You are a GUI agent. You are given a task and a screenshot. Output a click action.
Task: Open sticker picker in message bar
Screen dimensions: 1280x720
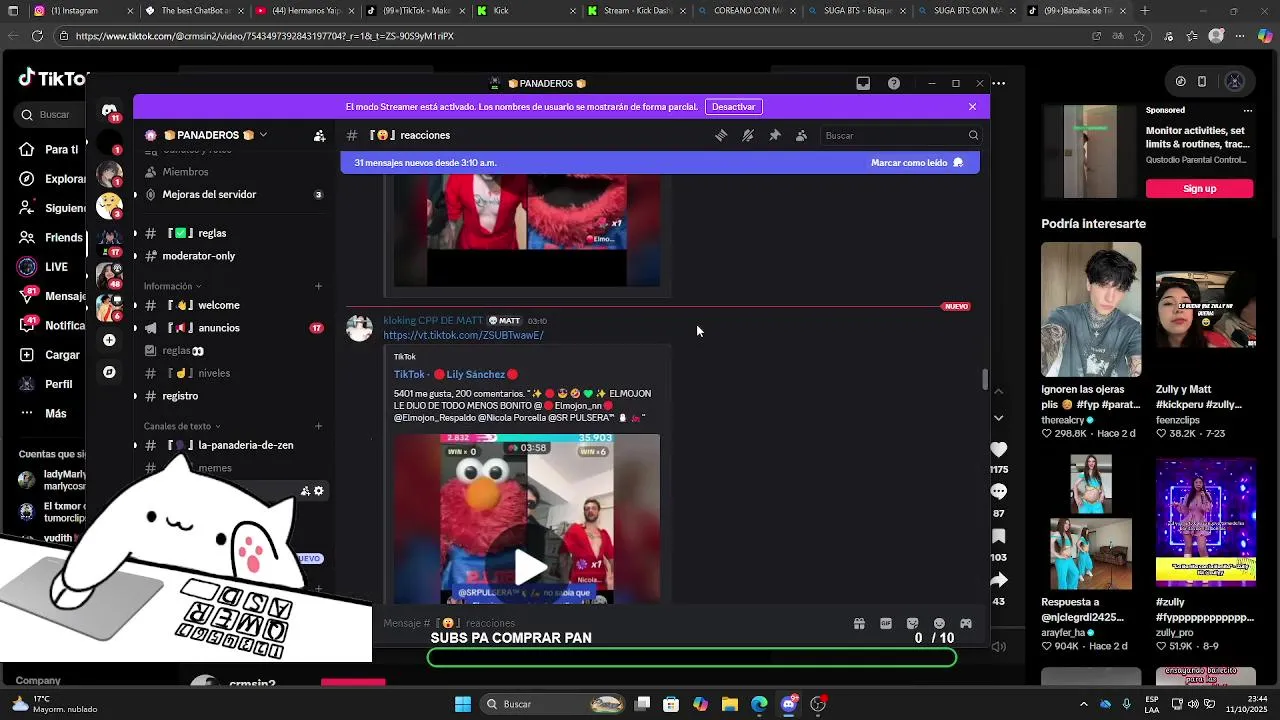pos(912,623)
